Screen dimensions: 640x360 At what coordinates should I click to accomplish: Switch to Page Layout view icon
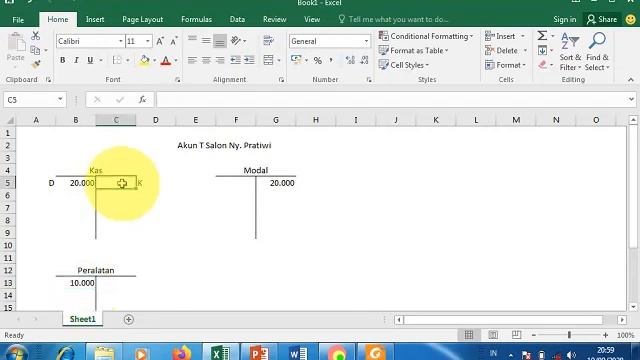click(x=493, y=335)
